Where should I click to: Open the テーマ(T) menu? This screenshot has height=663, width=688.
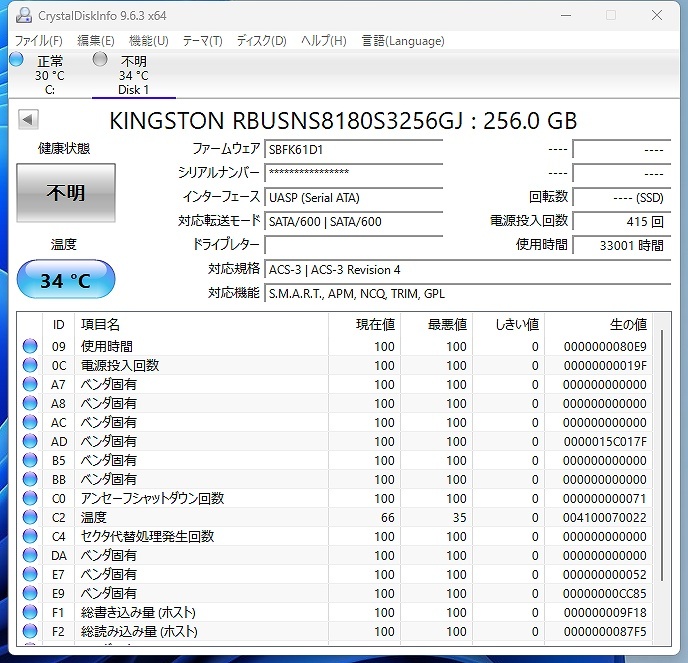pos(202,41)
